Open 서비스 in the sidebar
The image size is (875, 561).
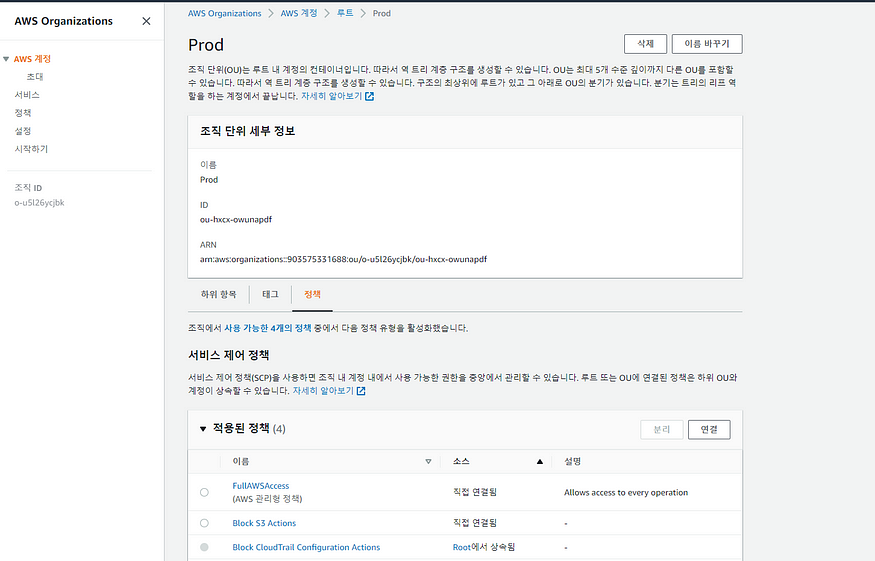(x=27, y=95)
